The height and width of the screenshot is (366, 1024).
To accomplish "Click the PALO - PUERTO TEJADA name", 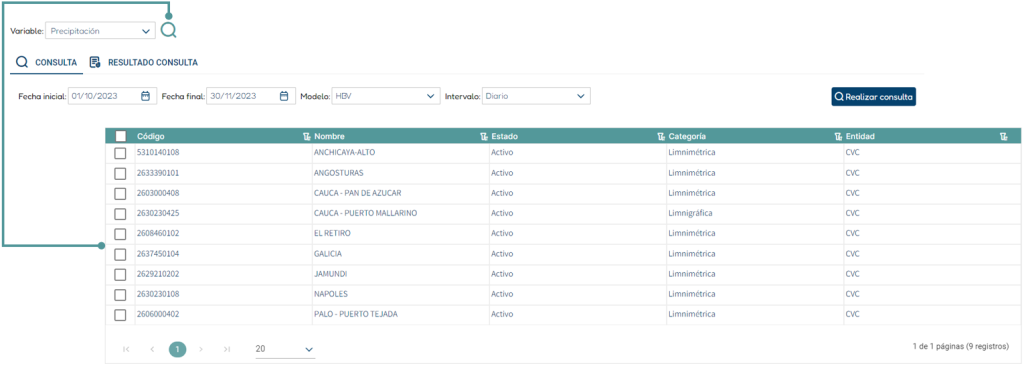I will 356,314.
